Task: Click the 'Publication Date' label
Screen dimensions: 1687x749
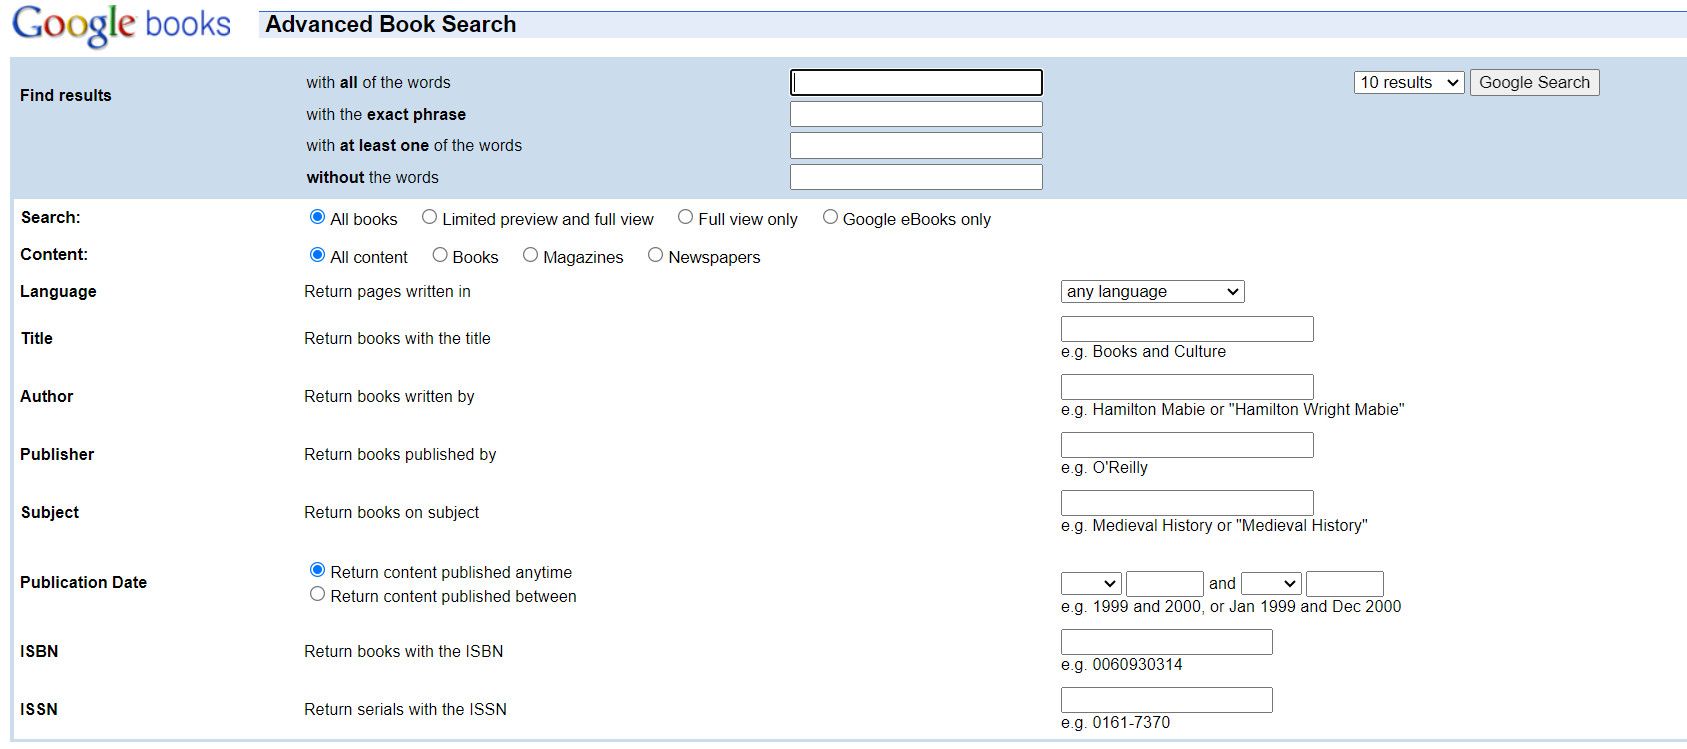Action: (83, 582)
